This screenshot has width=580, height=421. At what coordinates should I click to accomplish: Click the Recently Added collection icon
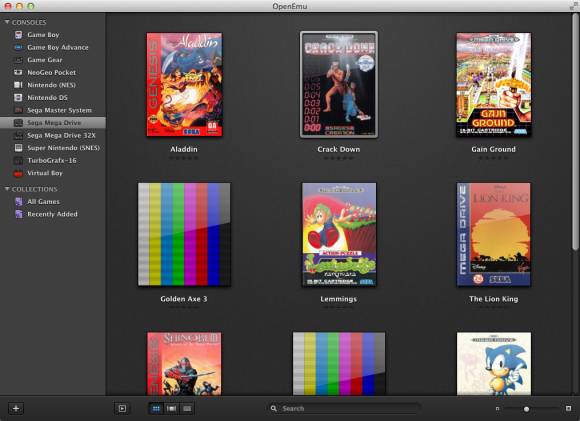(x=18, y=214)
